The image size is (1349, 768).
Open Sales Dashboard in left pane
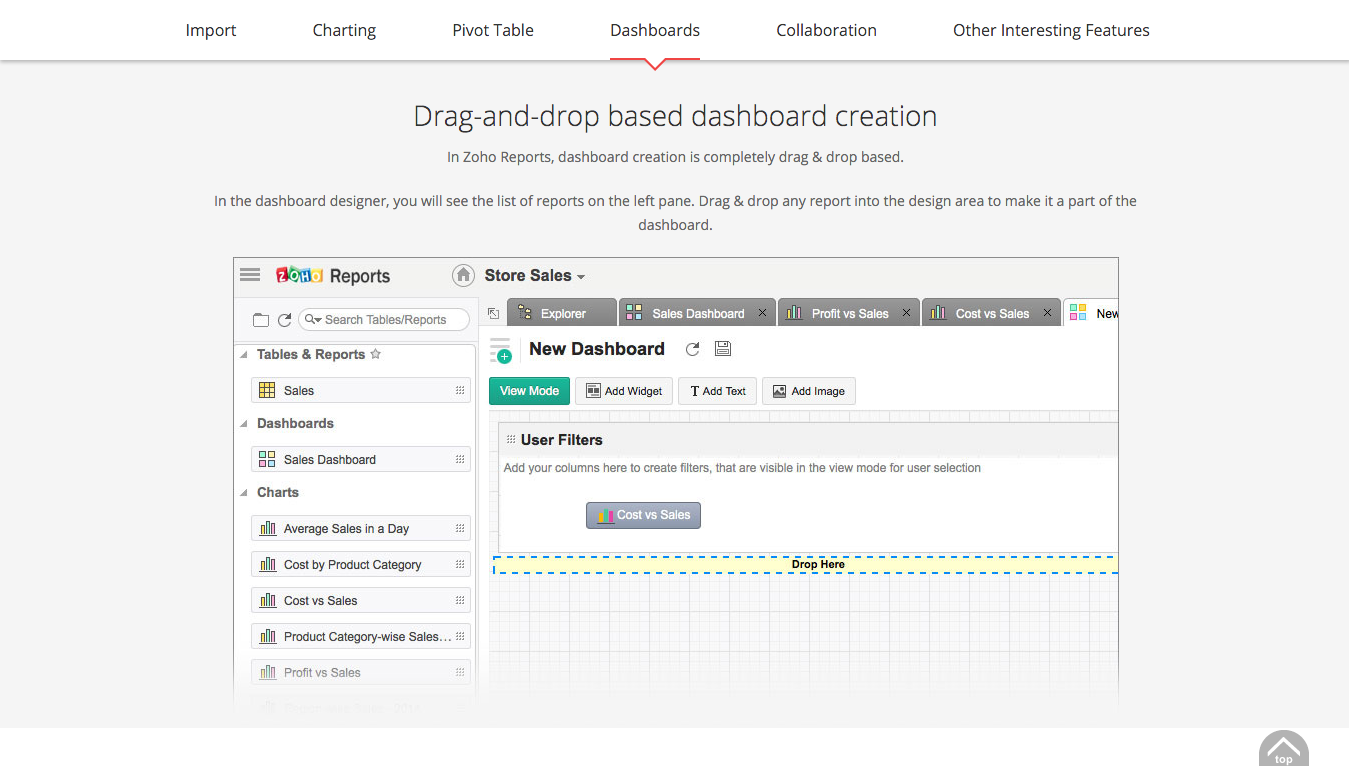[361, 460]
